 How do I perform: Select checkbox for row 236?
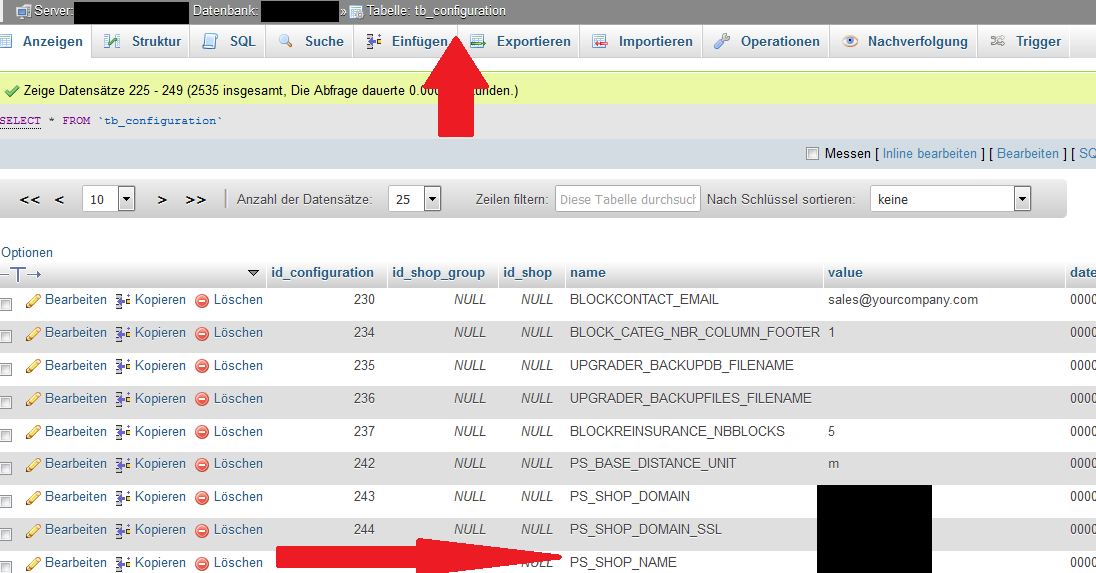[x=6, y=402]
